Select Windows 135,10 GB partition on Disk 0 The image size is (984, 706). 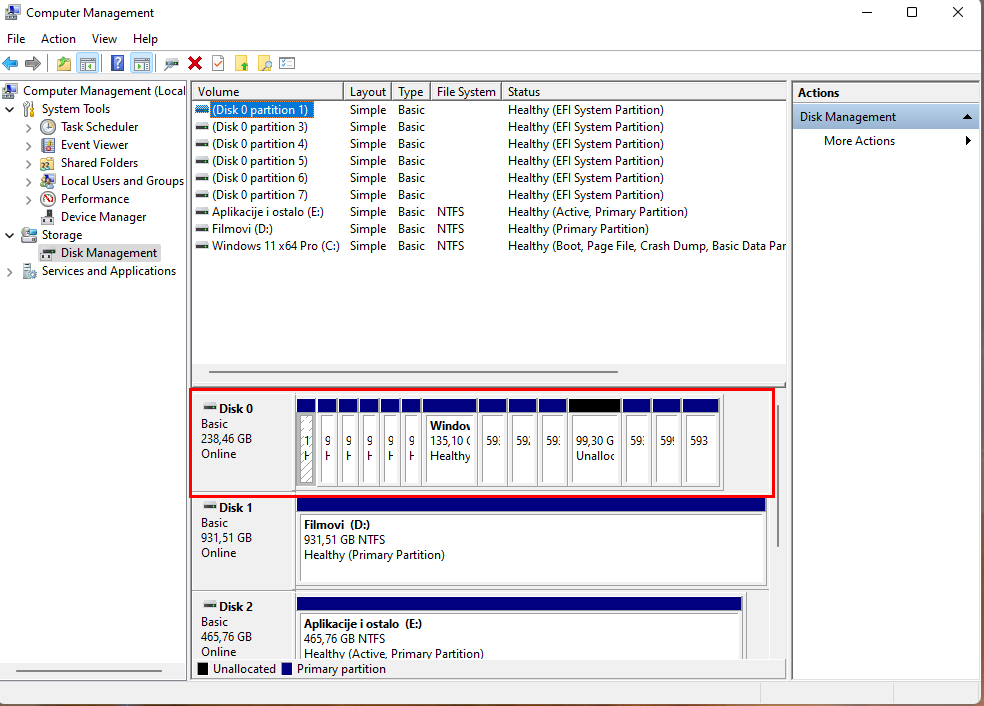[x=449, y=441]
